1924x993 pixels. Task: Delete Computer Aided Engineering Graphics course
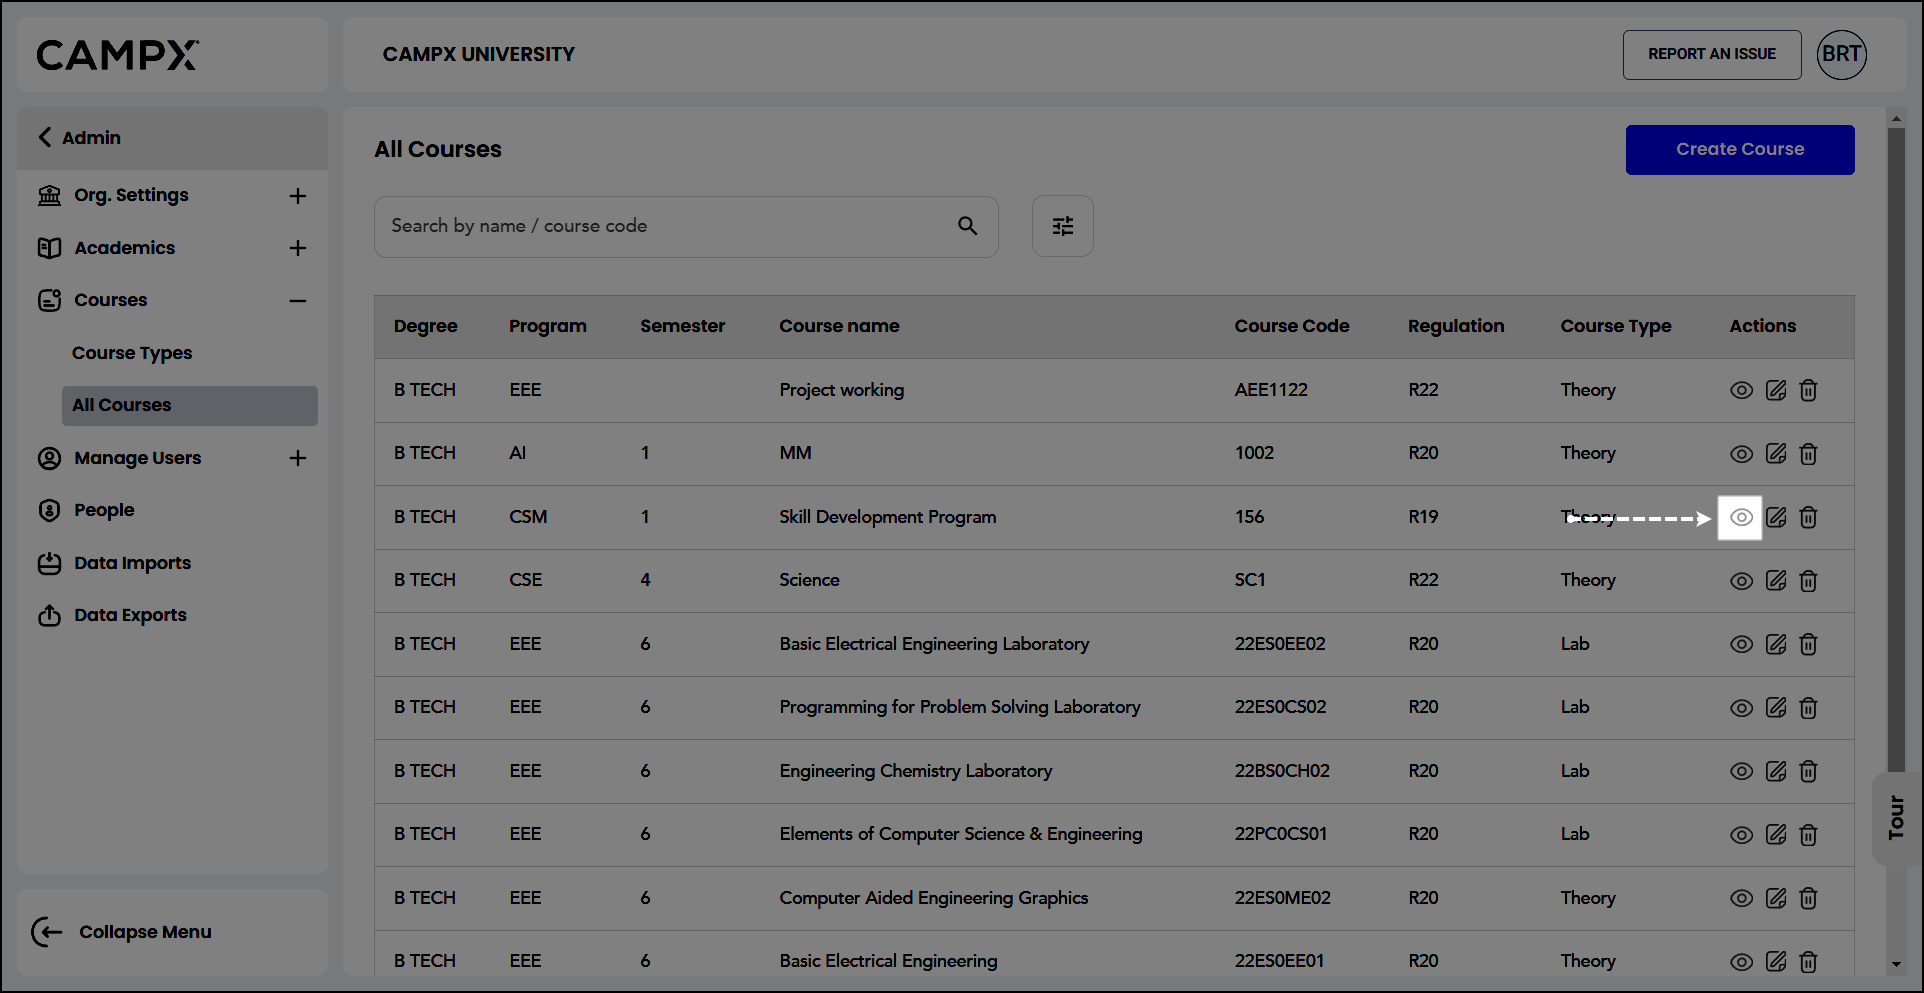1808,898
